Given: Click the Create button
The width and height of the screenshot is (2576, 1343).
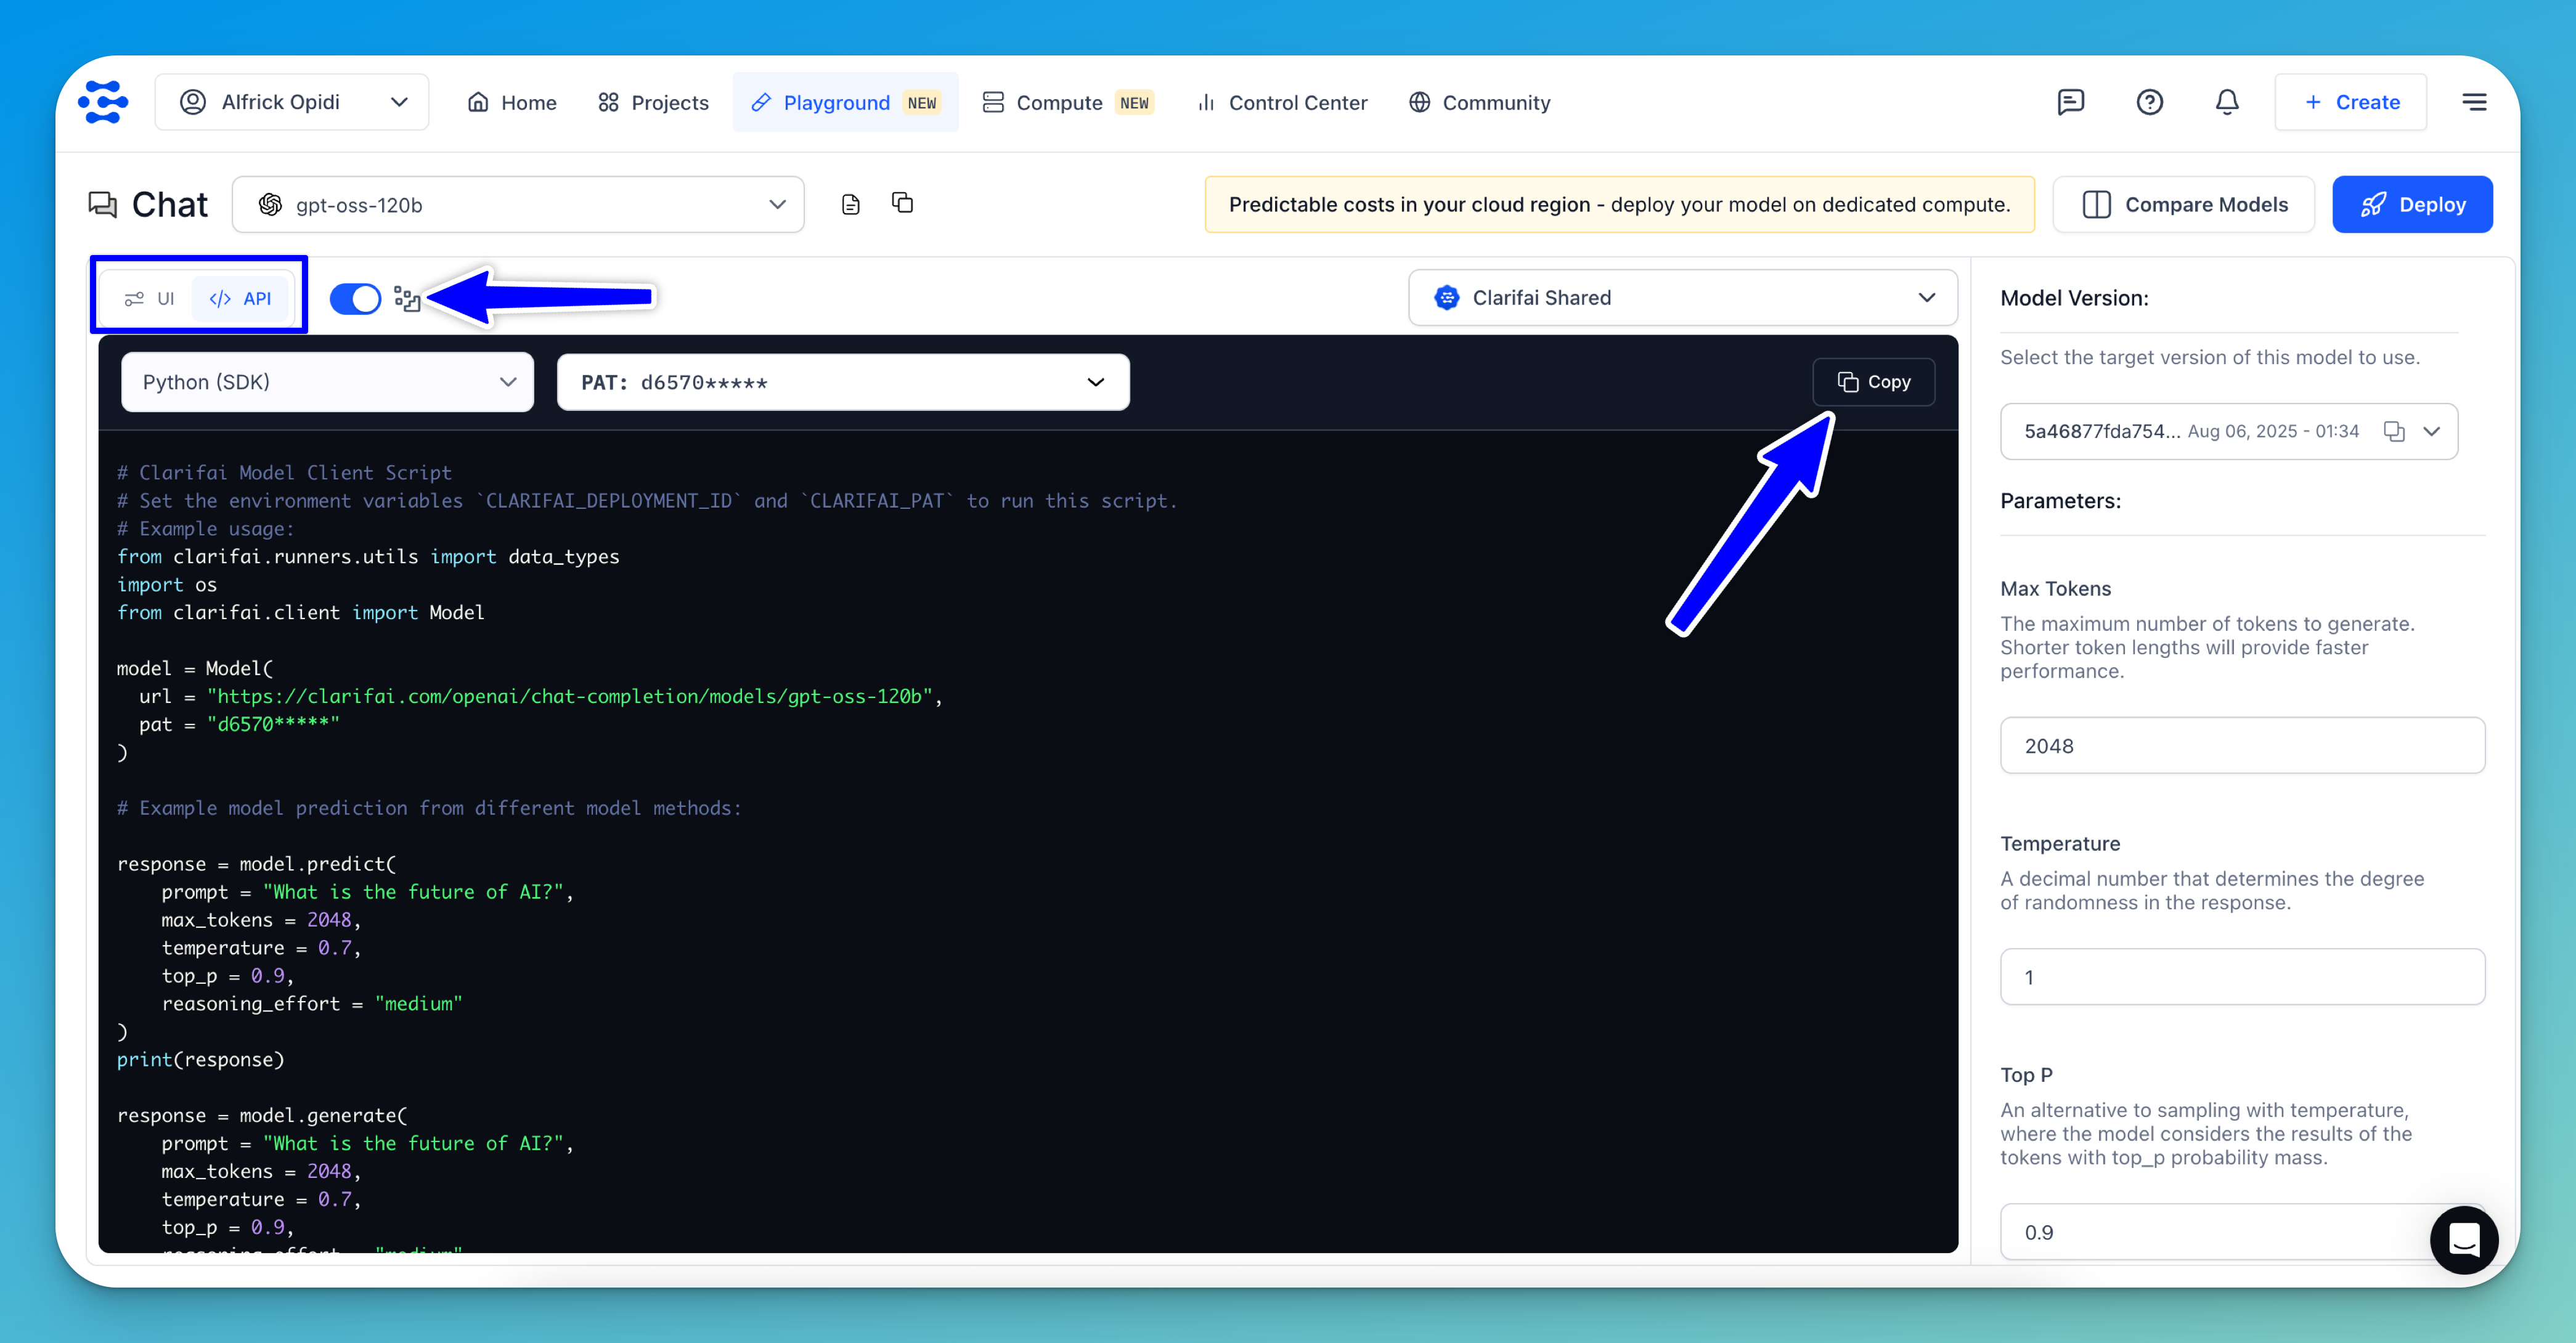Looking at the screenshot, I should (x=2351, y=102).
